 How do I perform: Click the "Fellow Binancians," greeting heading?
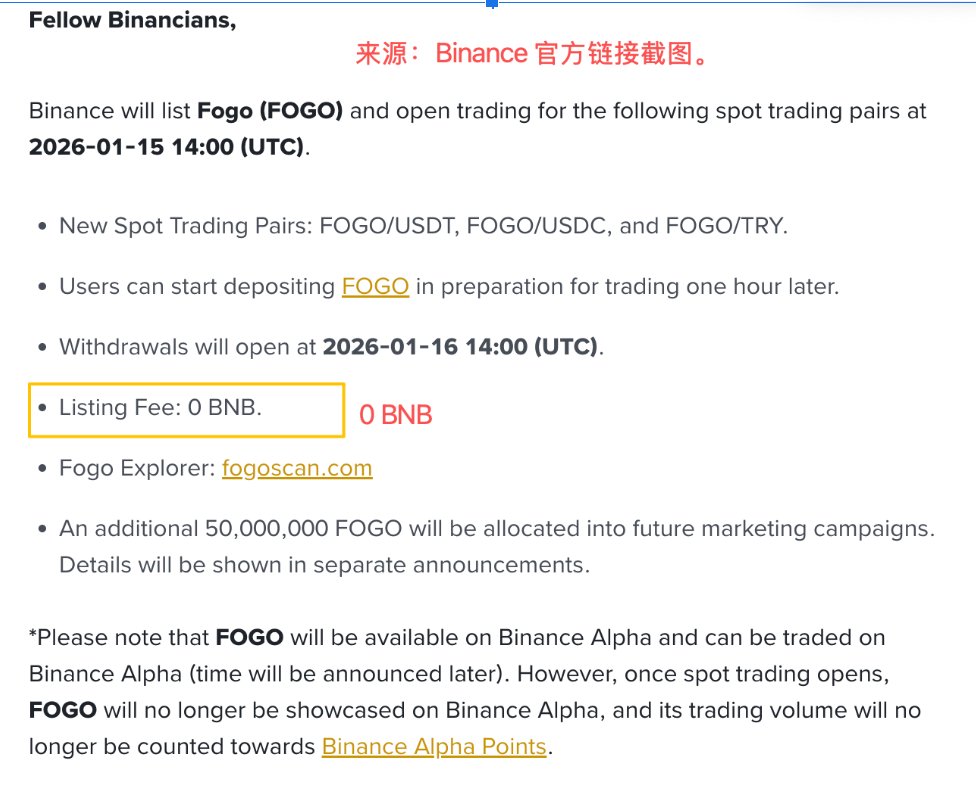click(x=132, y=20)
